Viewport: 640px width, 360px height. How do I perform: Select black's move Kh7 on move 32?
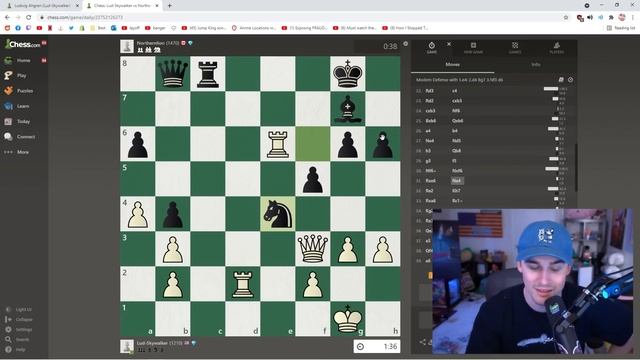coord(456,191)
